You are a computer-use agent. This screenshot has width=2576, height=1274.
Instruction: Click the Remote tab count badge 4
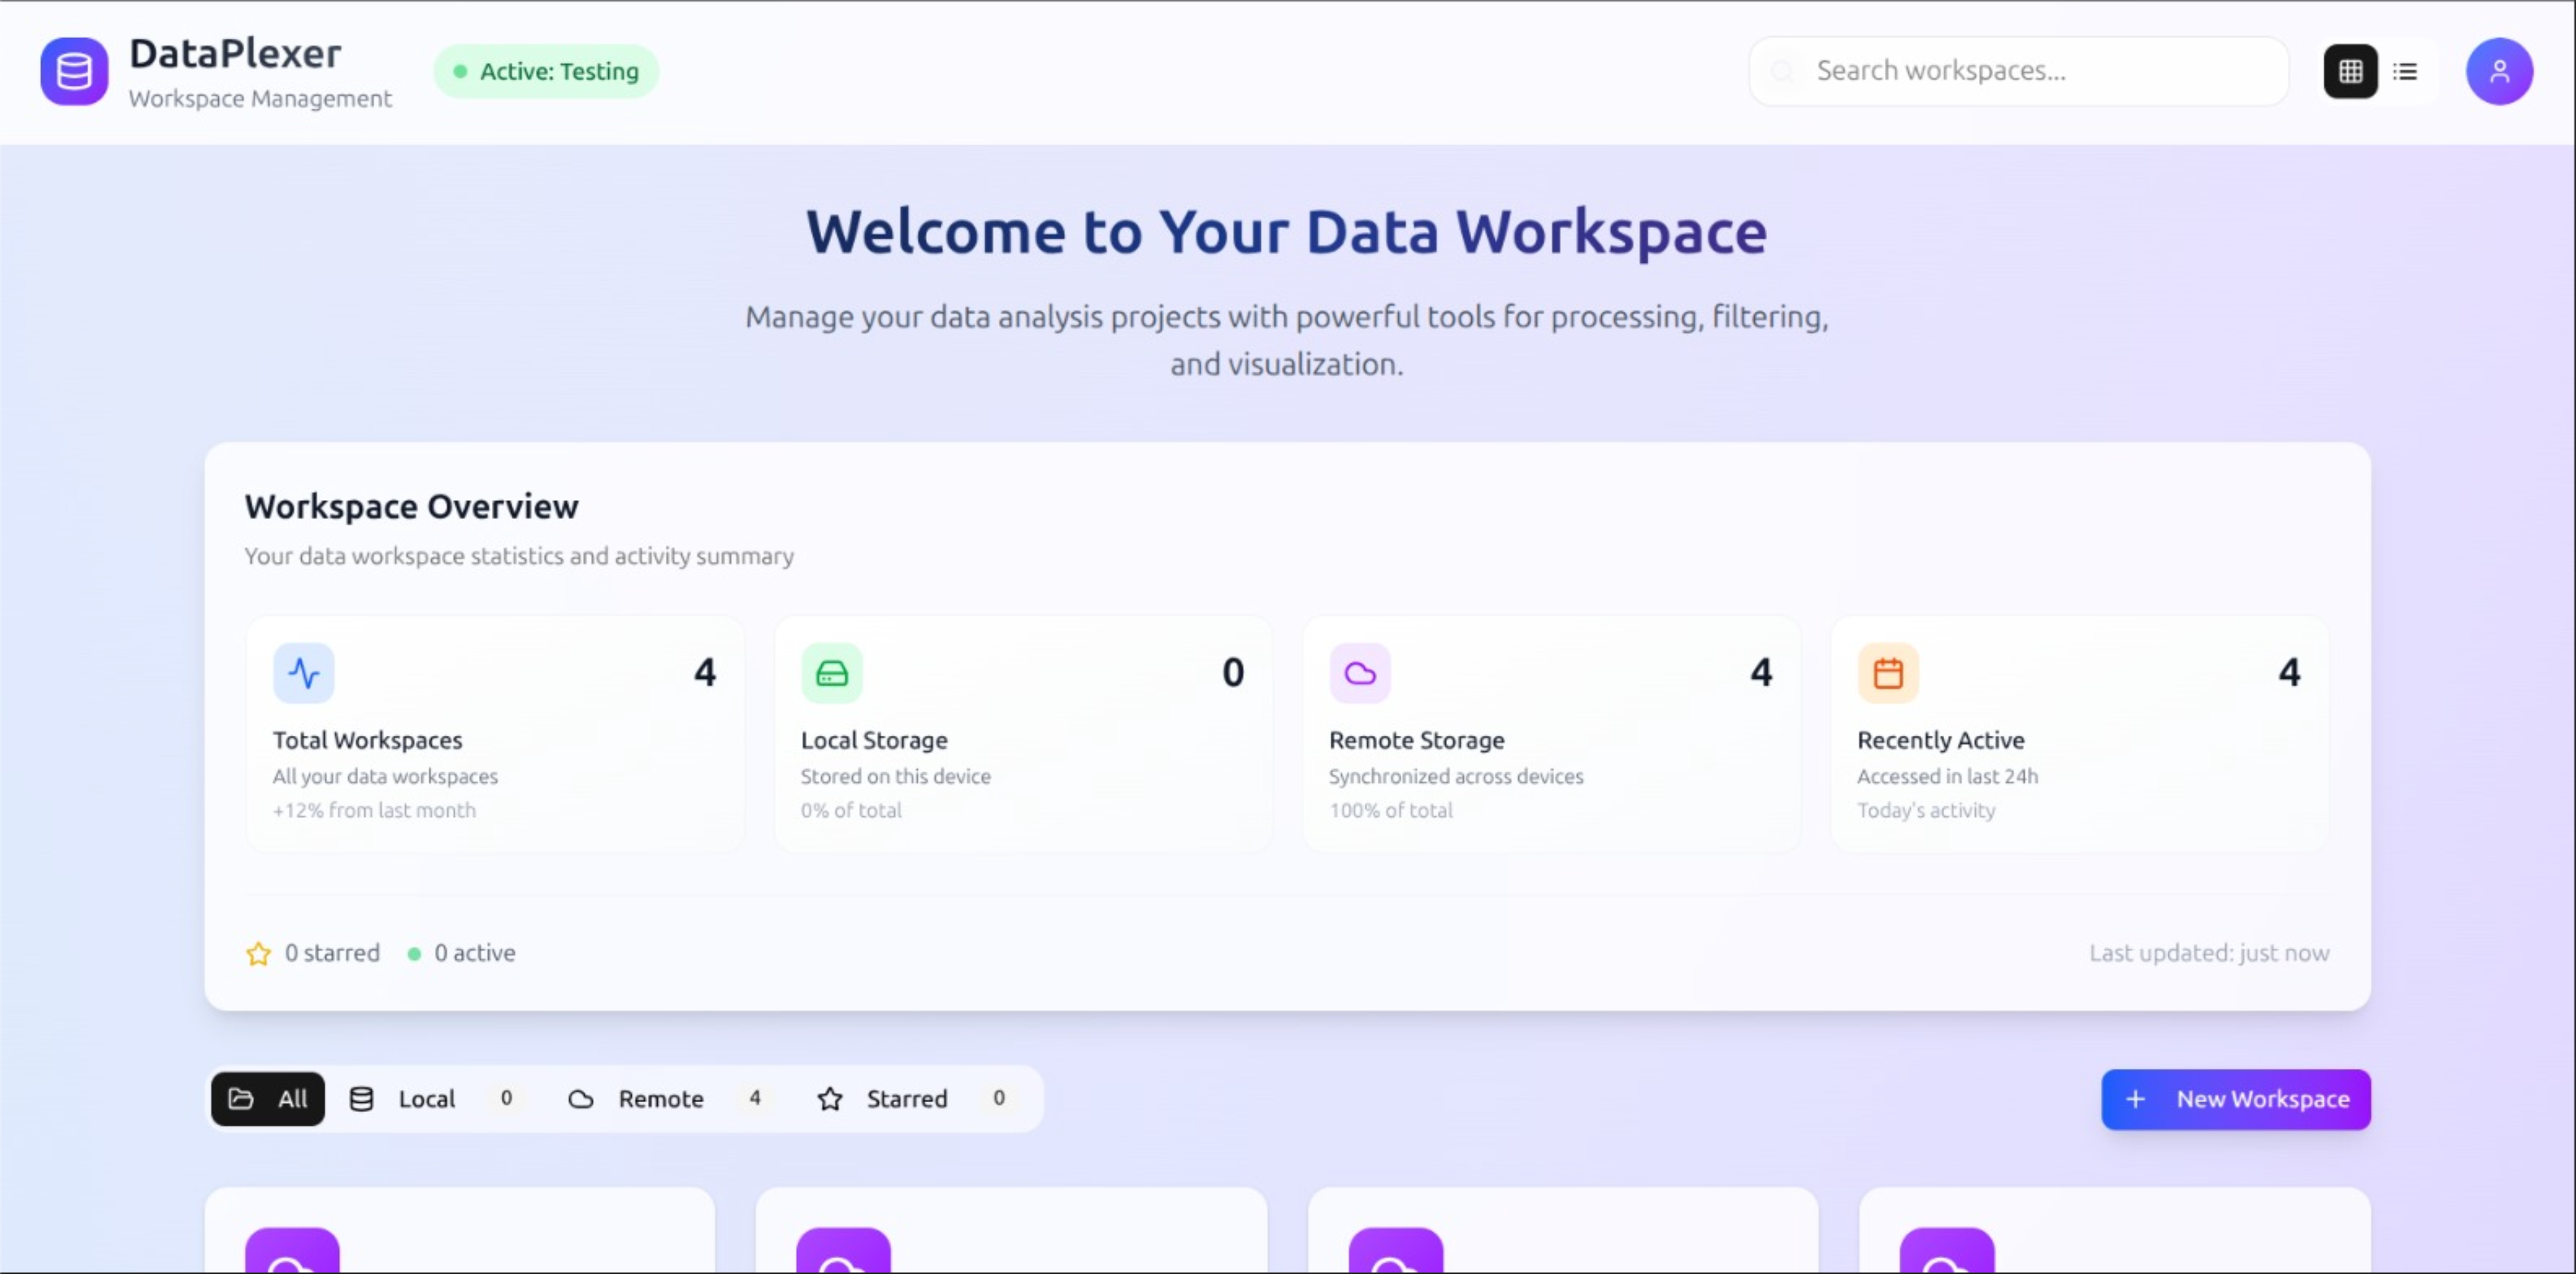[755, 1098]
